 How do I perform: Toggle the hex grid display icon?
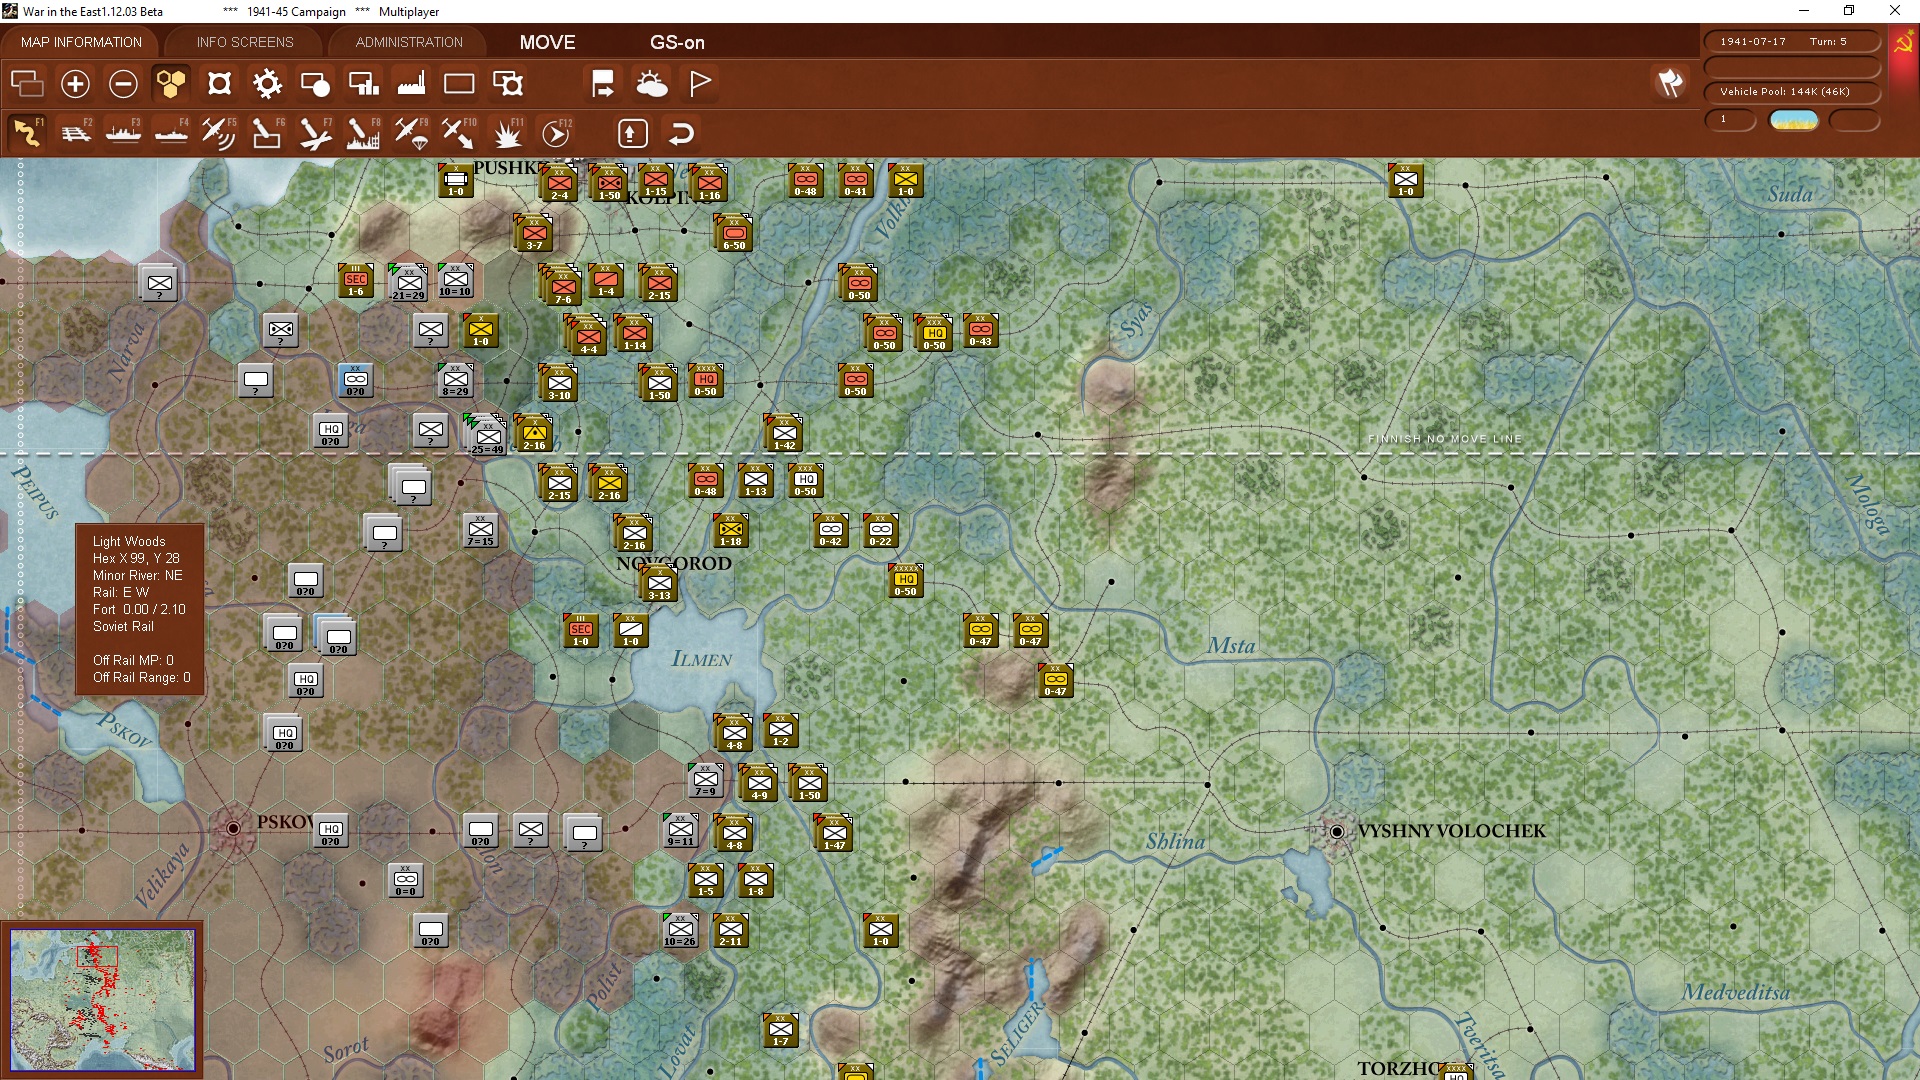171,84
